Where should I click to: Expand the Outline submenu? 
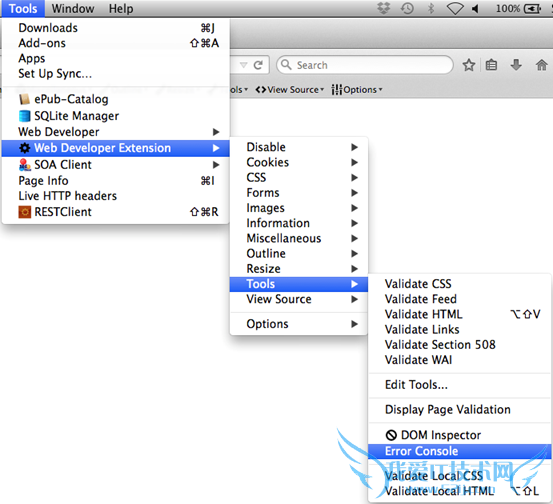coord(299,254)
